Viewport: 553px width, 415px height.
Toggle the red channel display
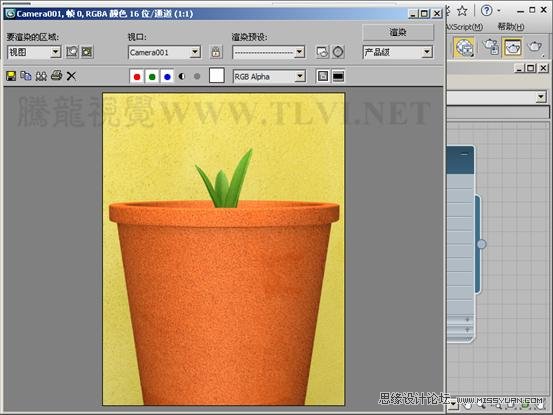click(137, 77)
